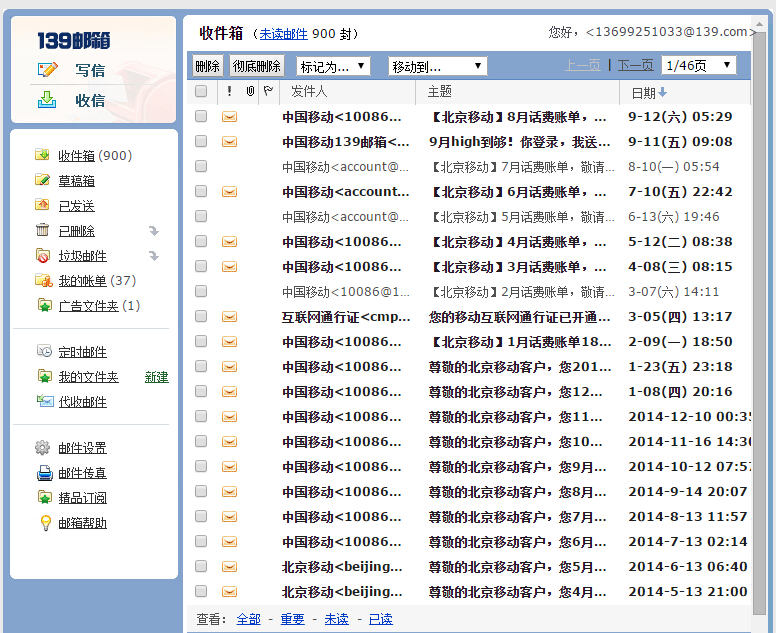Click the scrollbar up arrow at top

759,23
